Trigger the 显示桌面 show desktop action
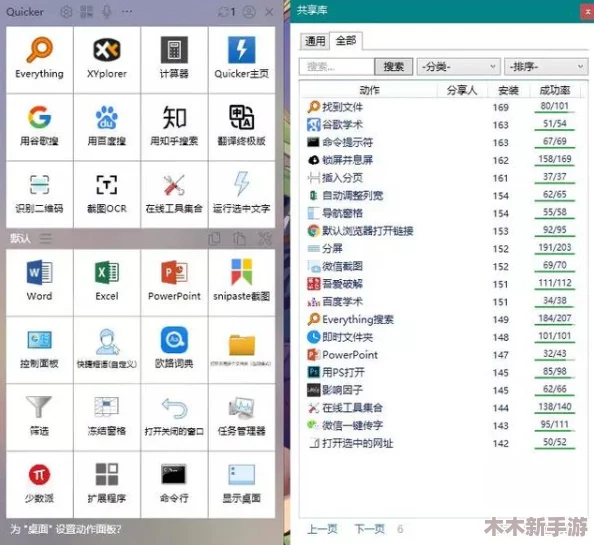594x545 pixels. tap(242, 484)
